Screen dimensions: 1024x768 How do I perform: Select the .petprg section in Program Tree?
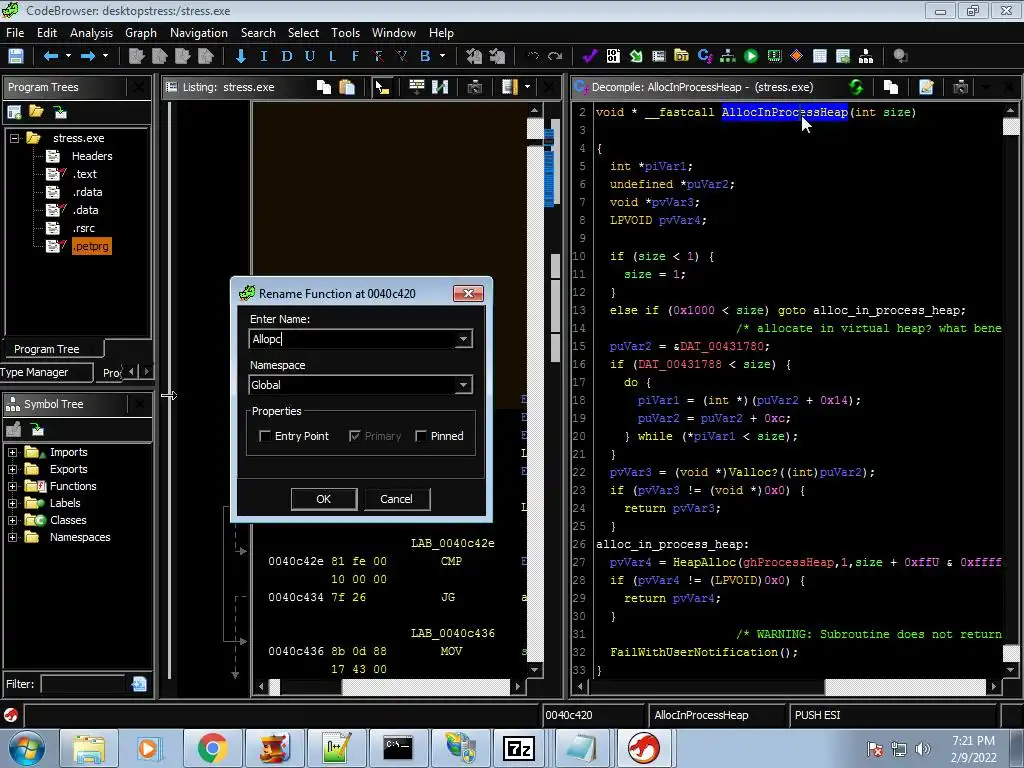(x=91, y=246)
